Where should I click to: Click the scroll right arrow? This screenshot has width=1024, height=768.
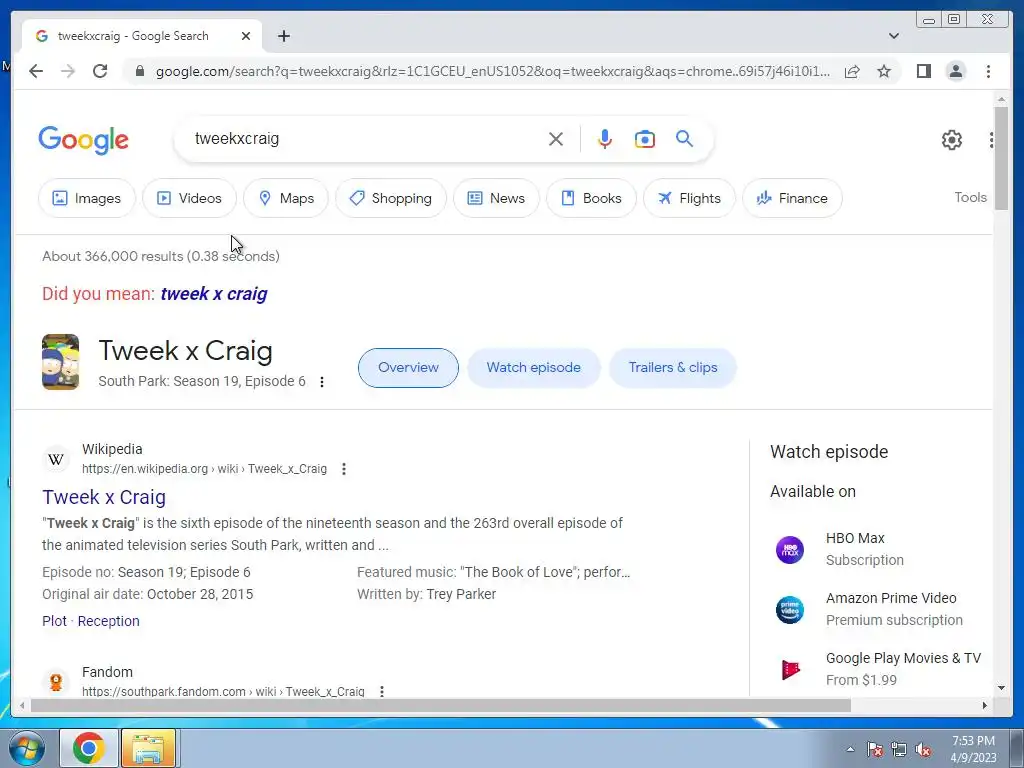(x=985, y=705)
